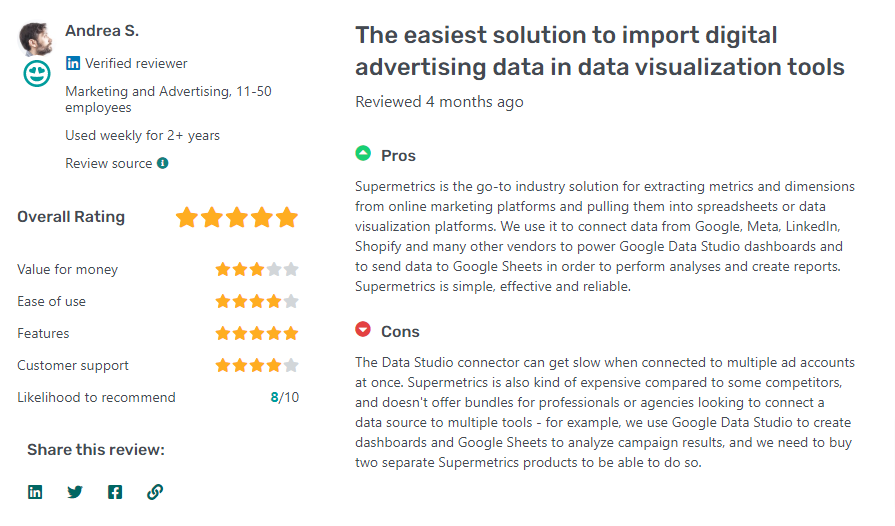This screenshot has width=895, height=526.
Task: Click the Verified reviewer label
Action: coord(136,63)
